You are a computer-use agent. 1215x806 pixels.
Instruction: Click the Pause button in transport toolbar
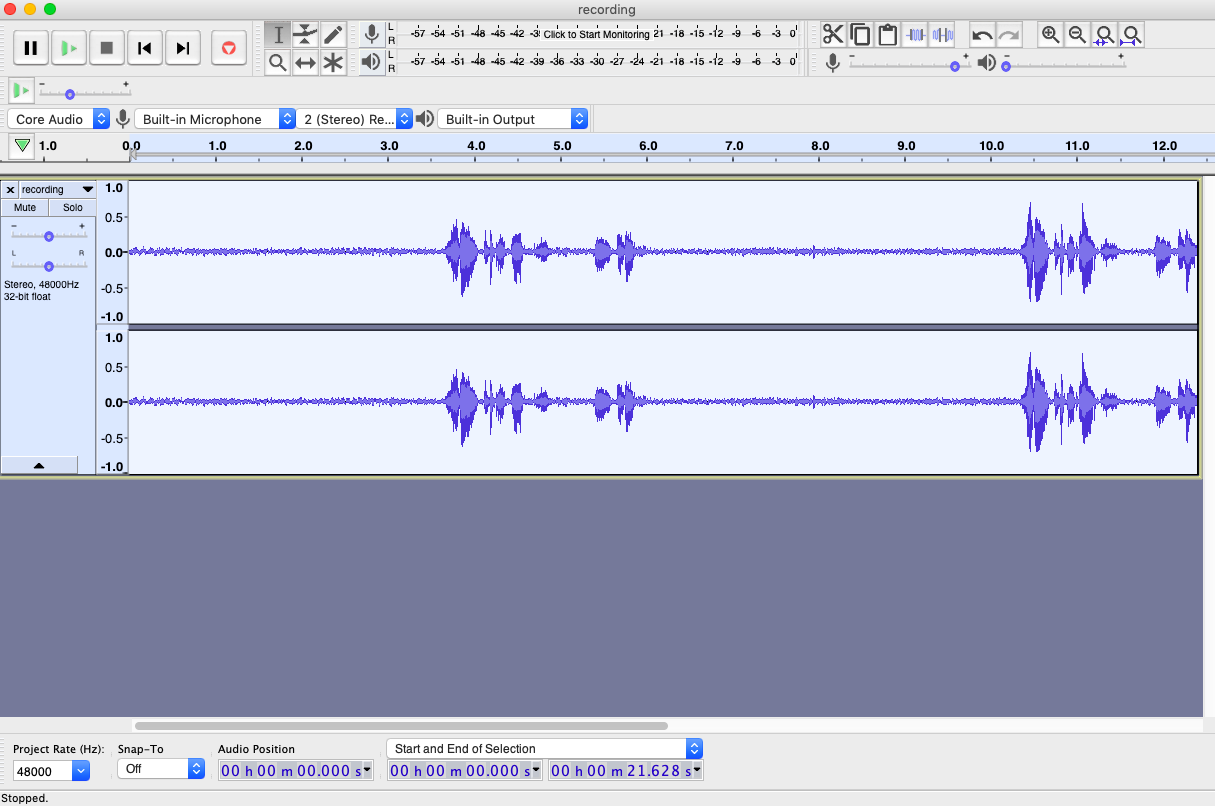(x=31, y=47)
